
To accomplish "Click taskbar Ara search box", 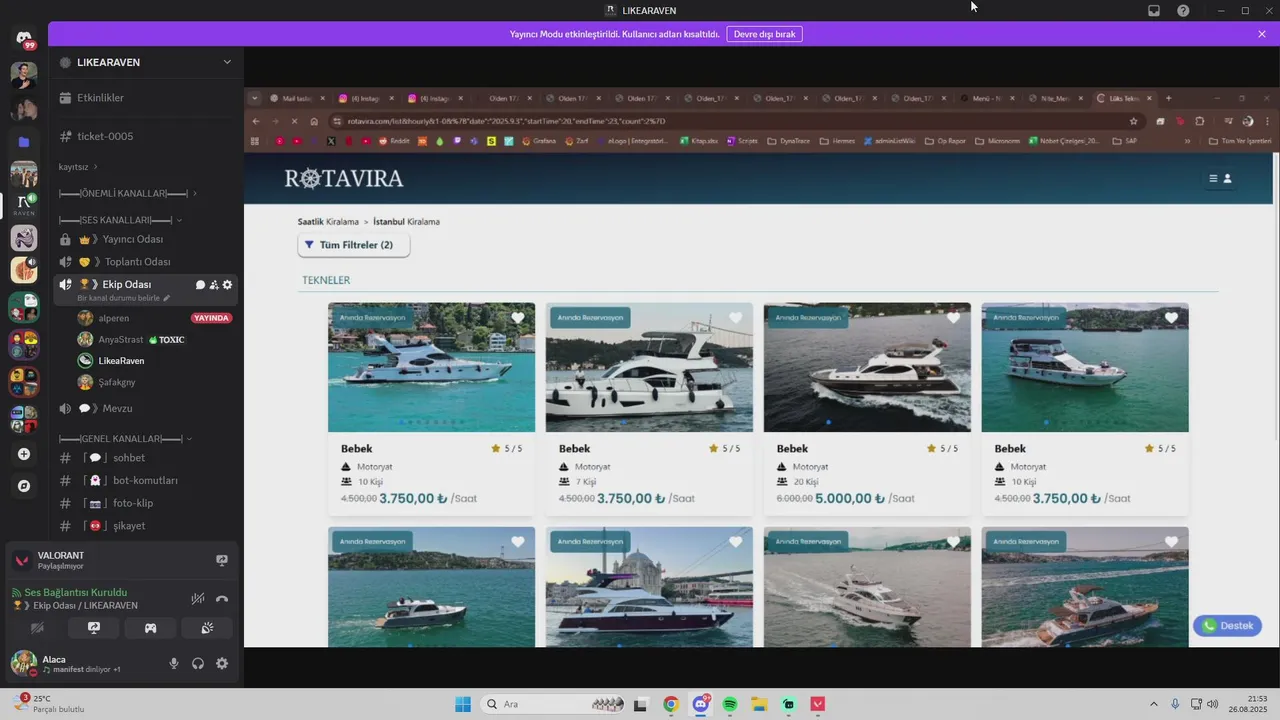I will click(x=552, y=704).
